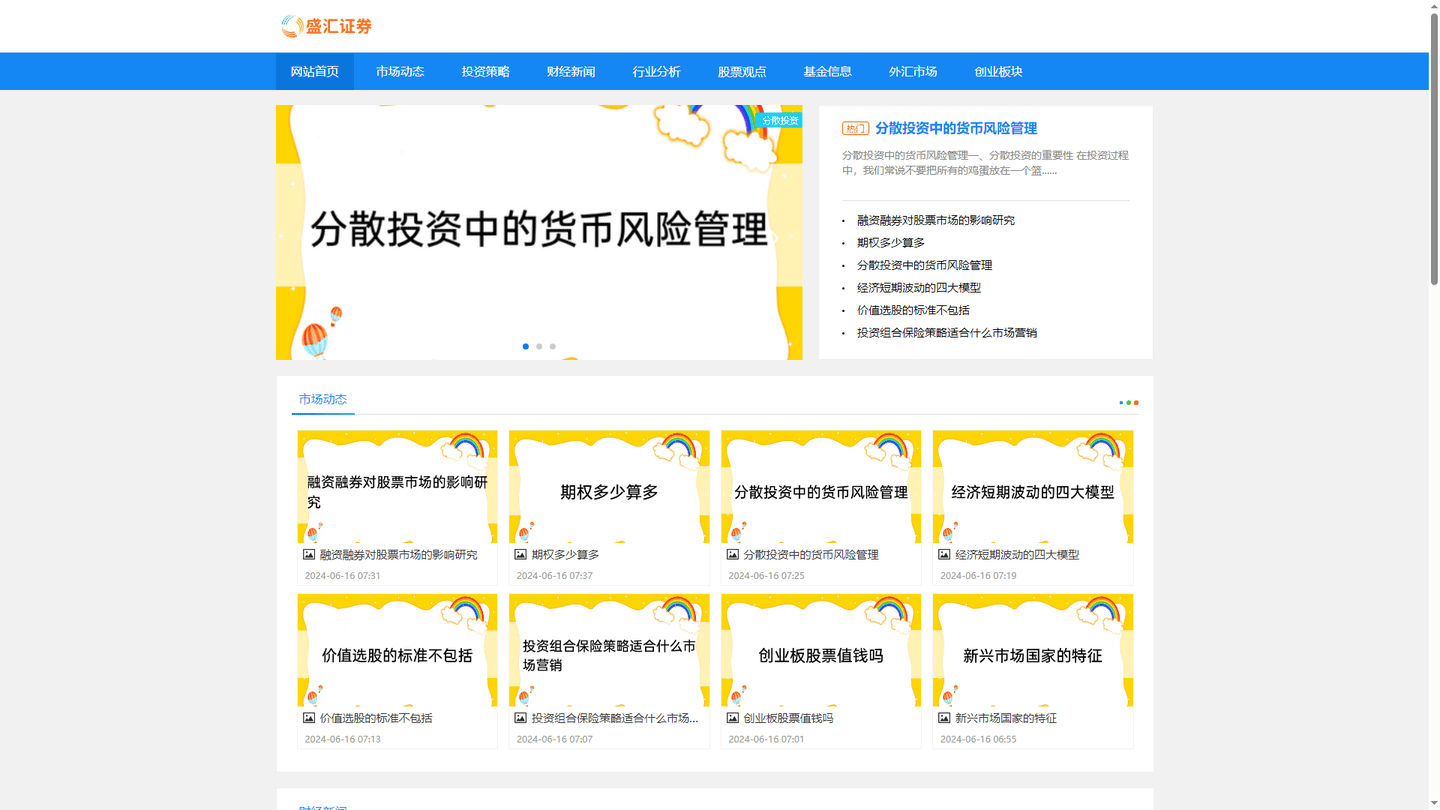Open card title 期权多少算多
The height and width of the screenshot is (810, 1440).
[x=566, y=555]
